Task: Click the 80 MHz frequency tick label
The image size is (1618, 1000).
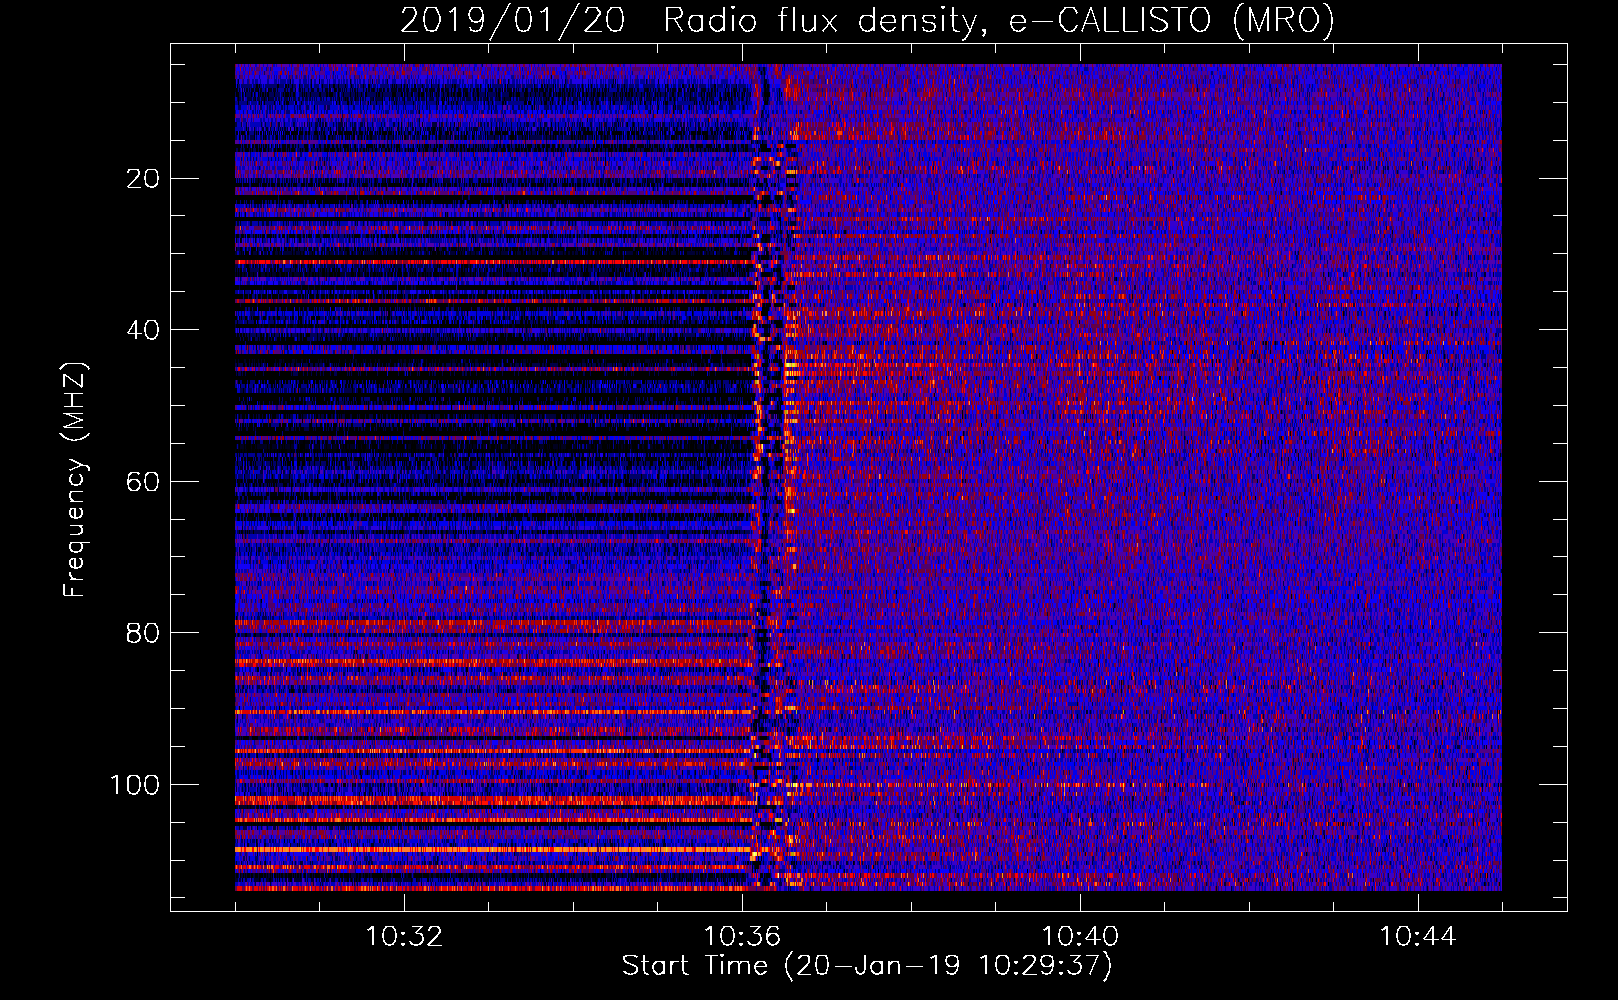Action: [143, 633]
